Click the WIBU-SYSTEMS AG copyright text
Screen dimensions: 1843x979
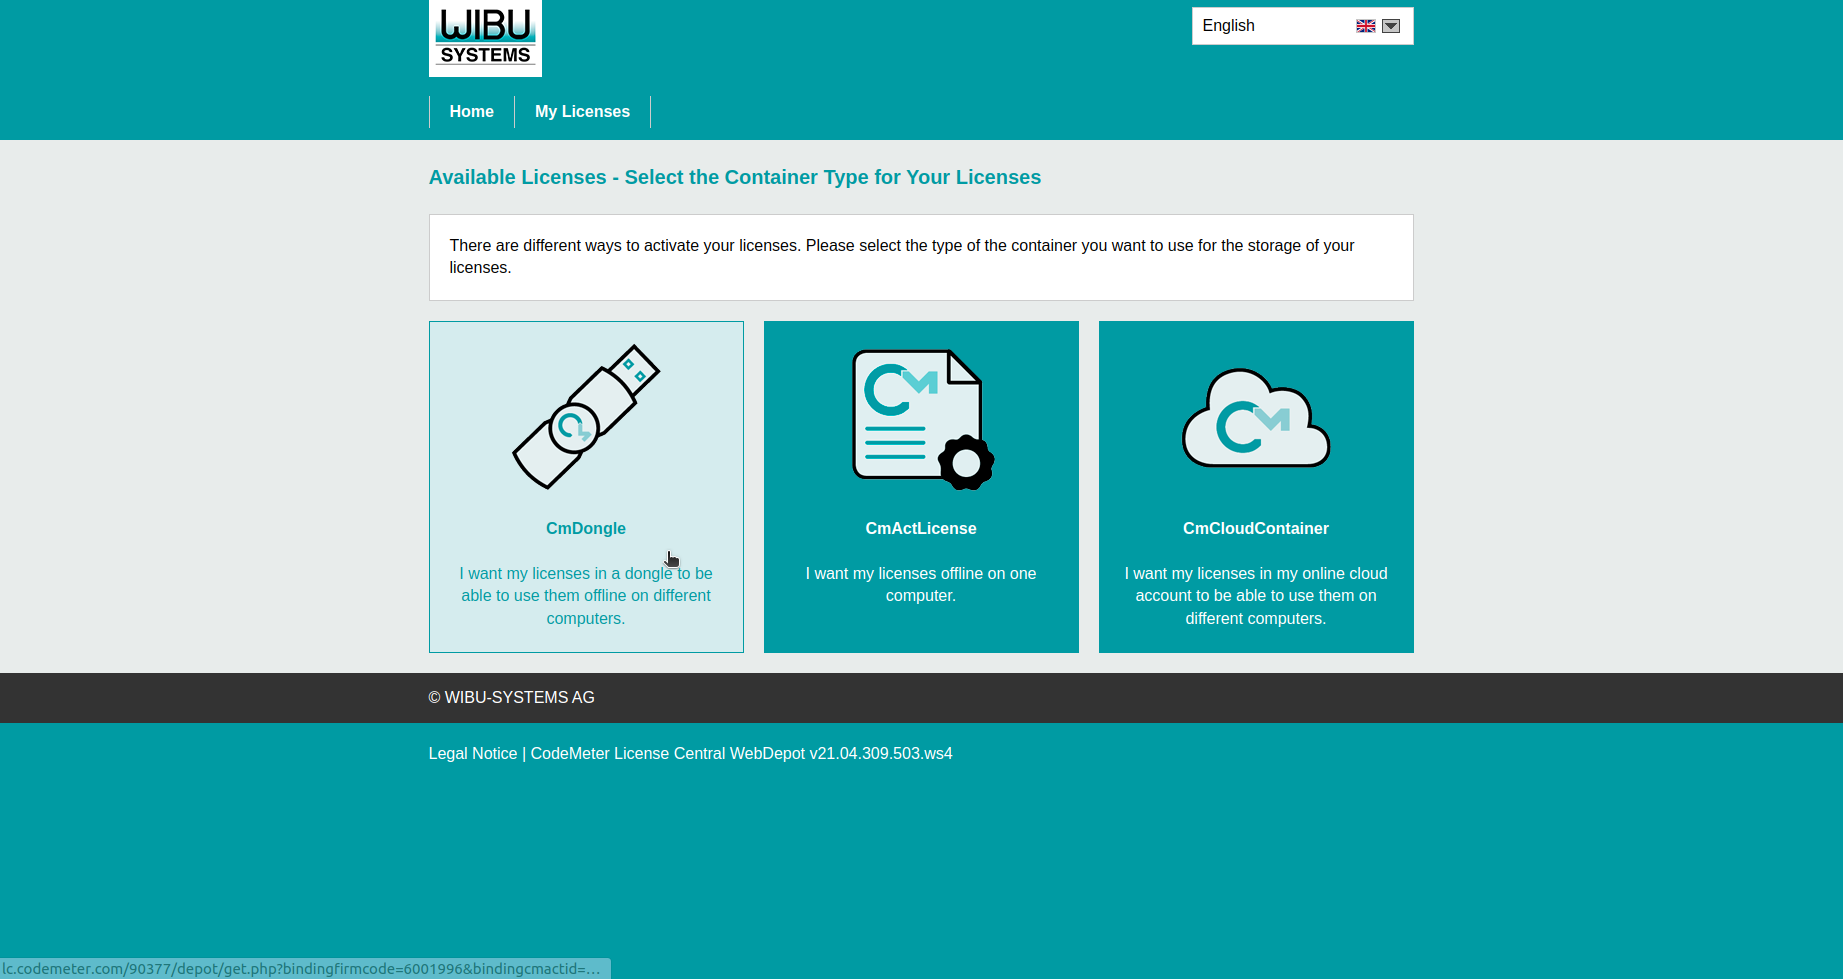512,698
